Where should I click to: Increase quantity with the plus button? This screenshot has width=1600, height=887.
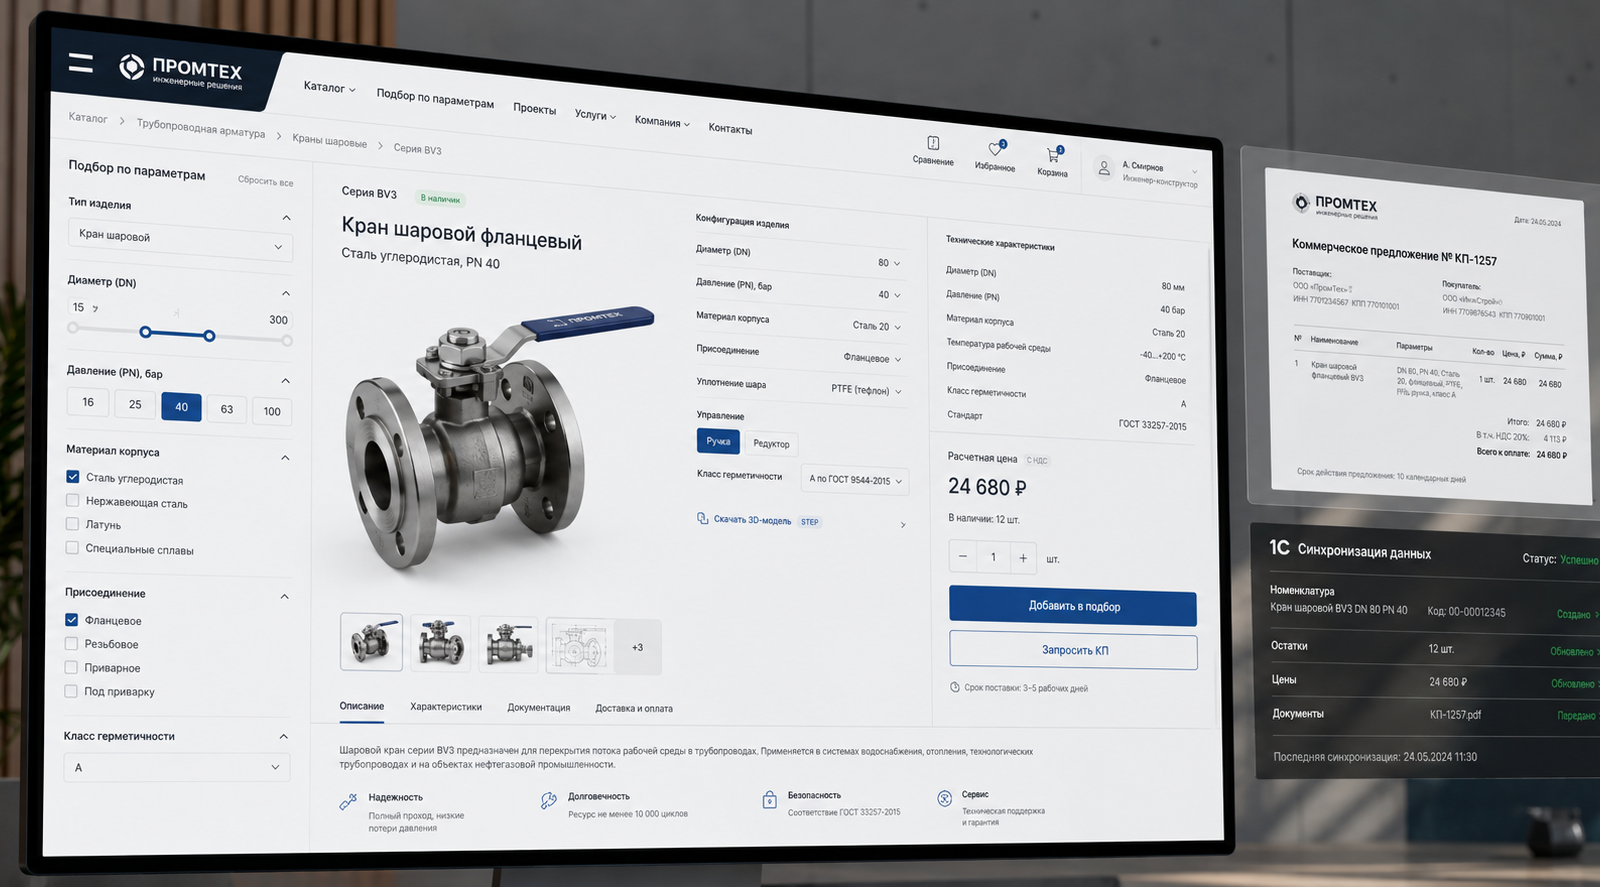(1023, 558)
